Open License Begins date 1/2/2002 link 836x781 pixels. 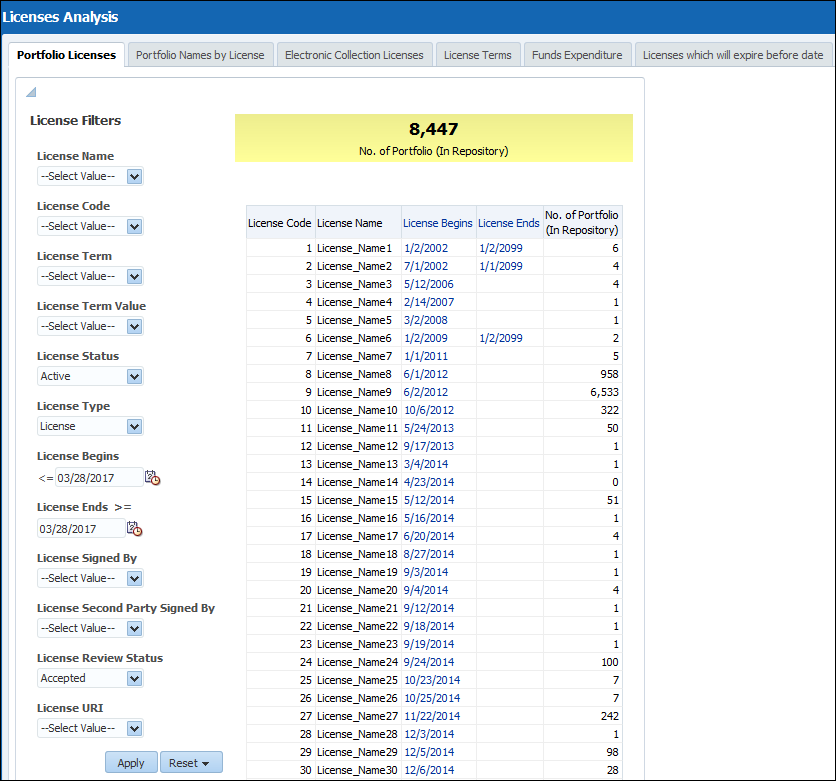tap(426, 248)
